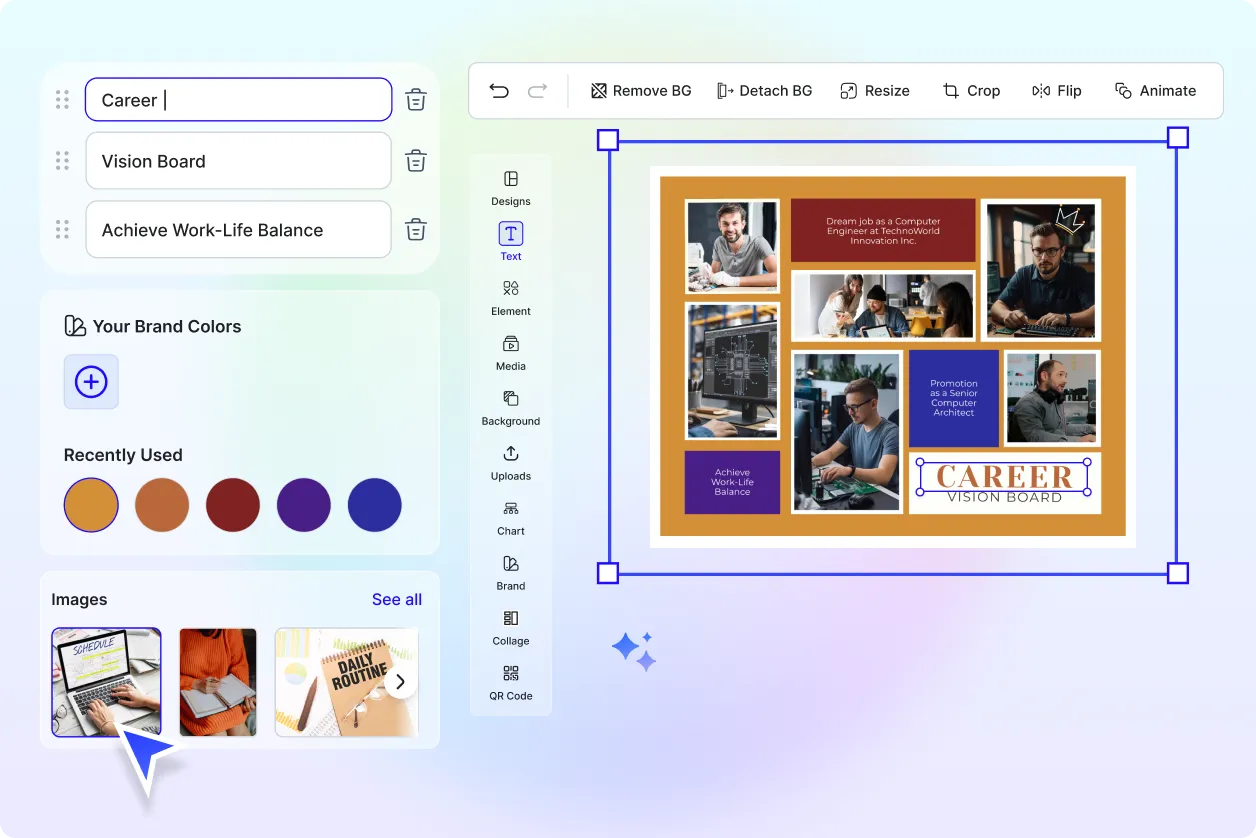
Task: Open the QR Code tool
Action: pos(511,682)
